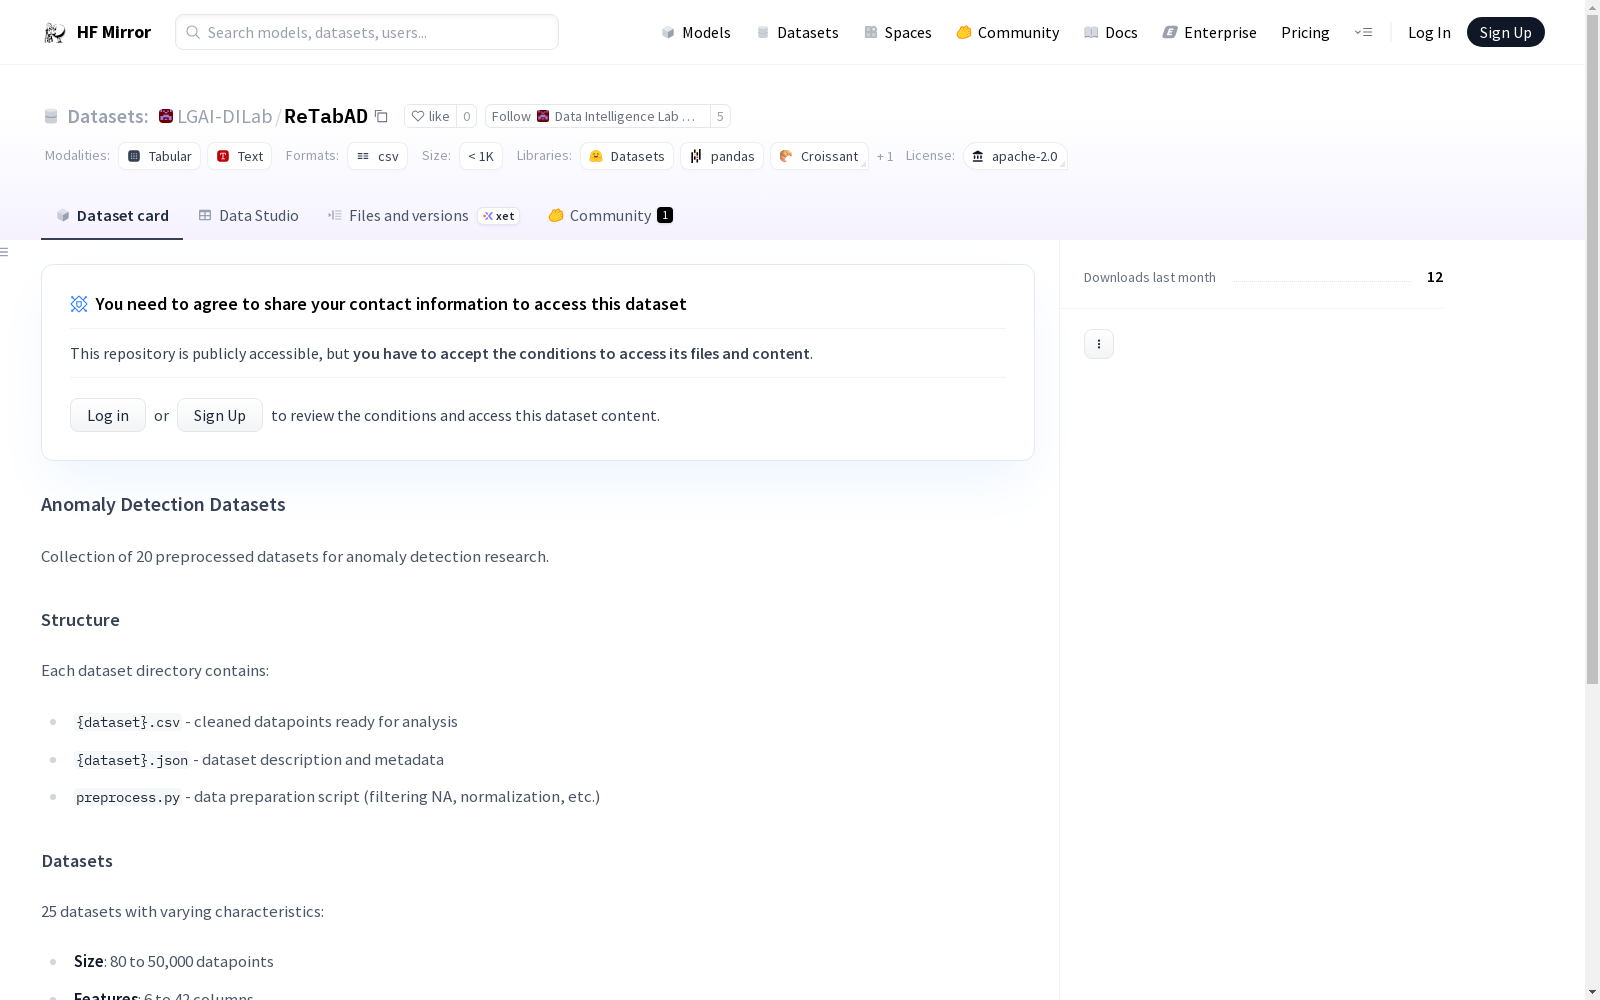Click the heart like button
The width and height of the screenshot is (1600, 1000).
coord(430,116)
